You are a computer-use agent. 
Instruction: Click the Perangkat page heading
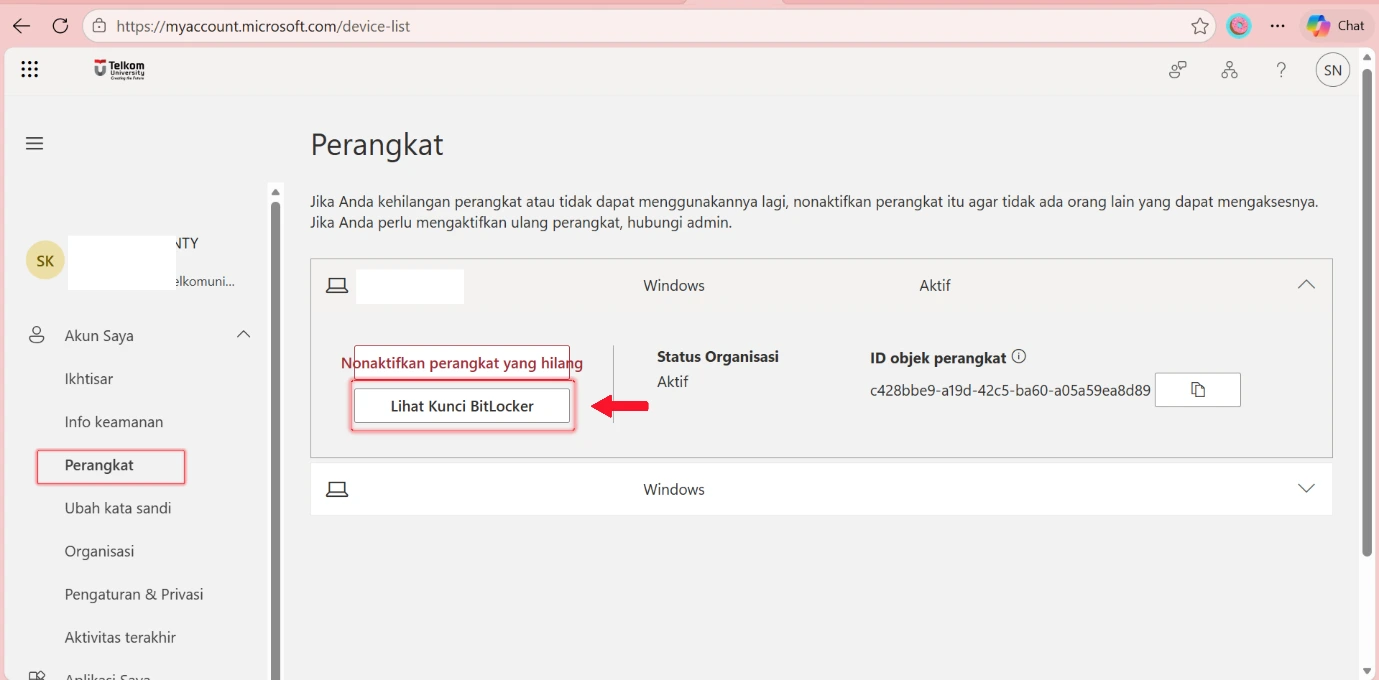pyautogui.click(x=377, y=145)
